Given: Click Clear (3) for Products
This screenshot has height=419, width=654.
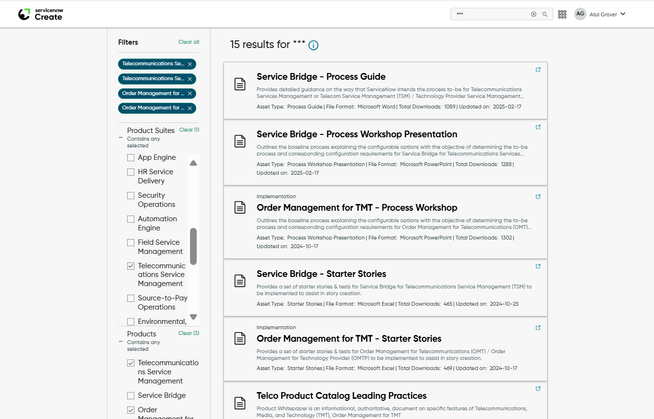Looking at the screenshot, I should click(189, 333).
